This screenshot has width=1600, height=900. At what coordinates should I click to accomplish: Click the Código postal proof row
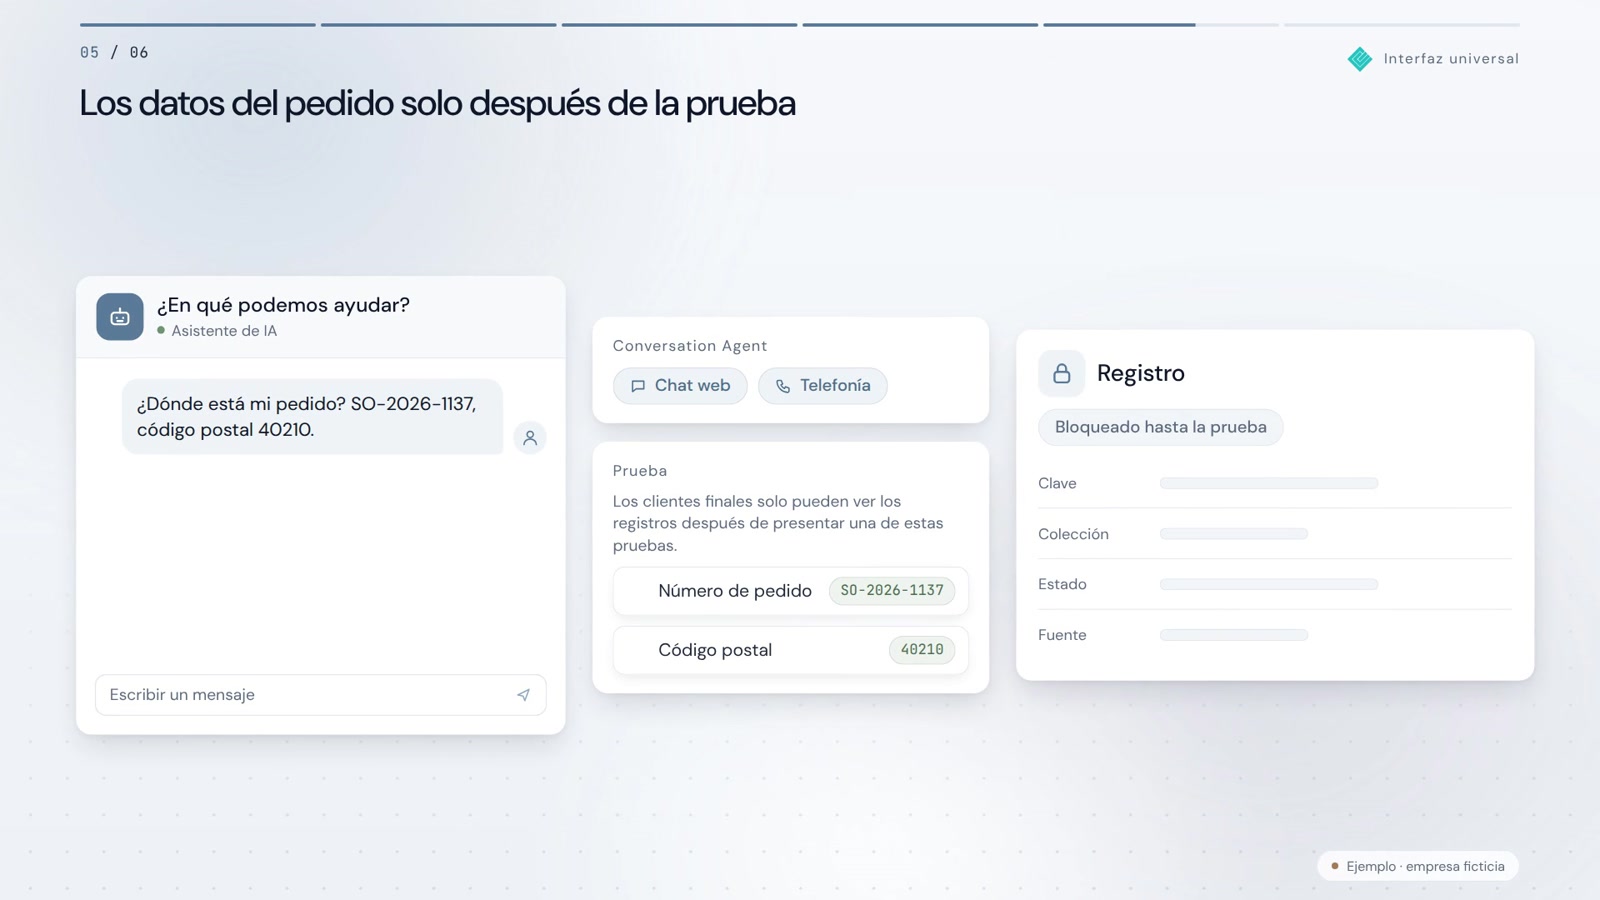pyautogui.click(x=791, y=650)
